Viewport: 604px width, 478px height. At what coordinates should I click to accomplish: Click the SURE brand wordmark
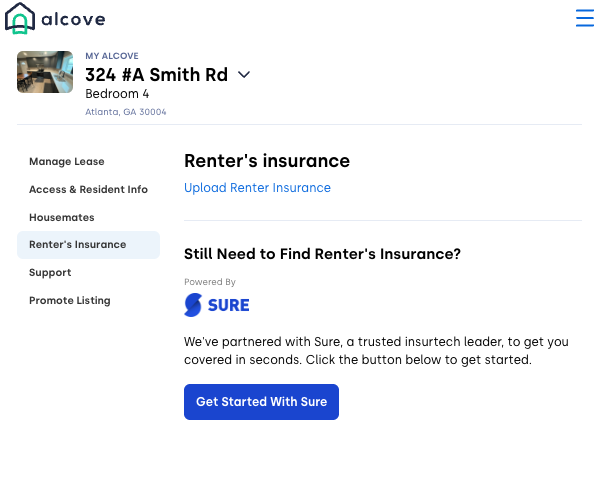[x=228, y=305]
